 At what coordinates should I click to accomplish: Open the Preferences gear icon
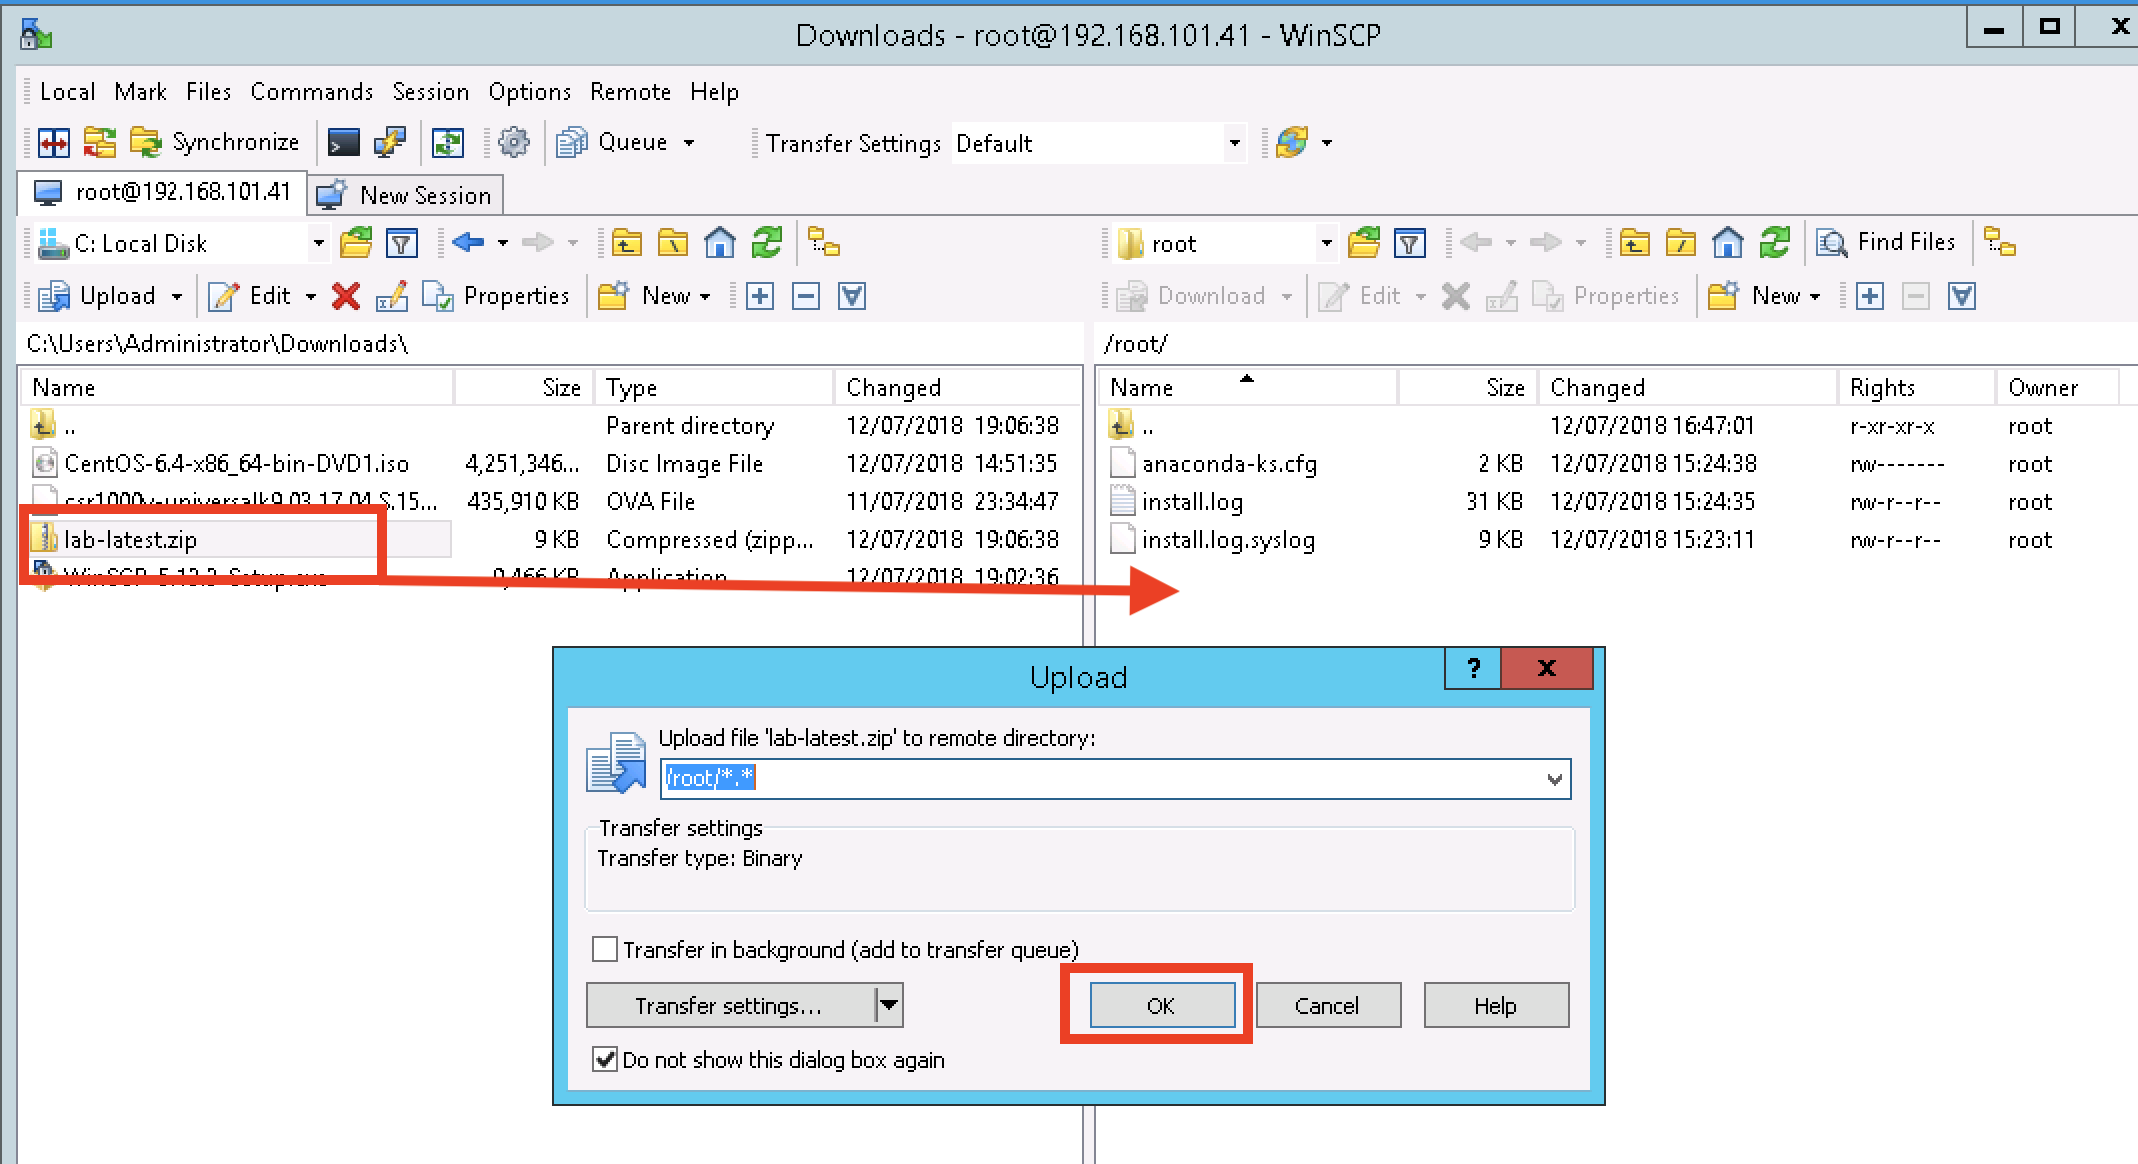tap(513, 143)
